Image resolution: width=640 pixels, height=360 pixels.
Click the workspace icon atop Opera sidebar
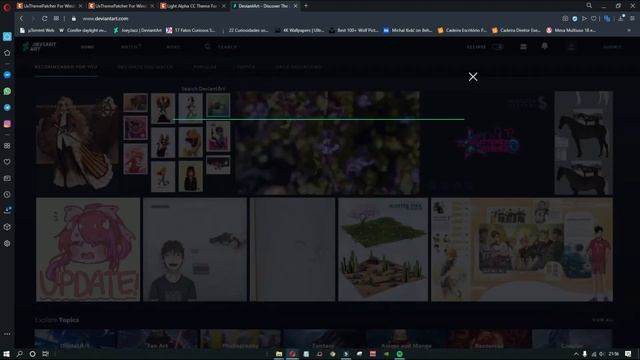7,36
